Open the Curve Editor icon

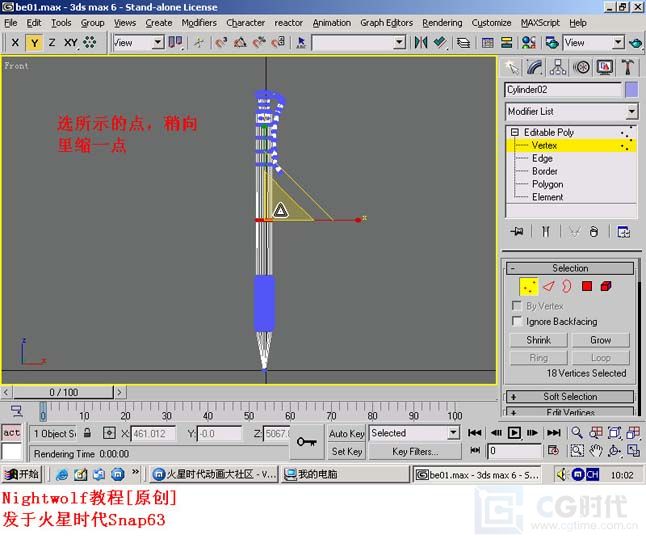[x=488, y=42]
